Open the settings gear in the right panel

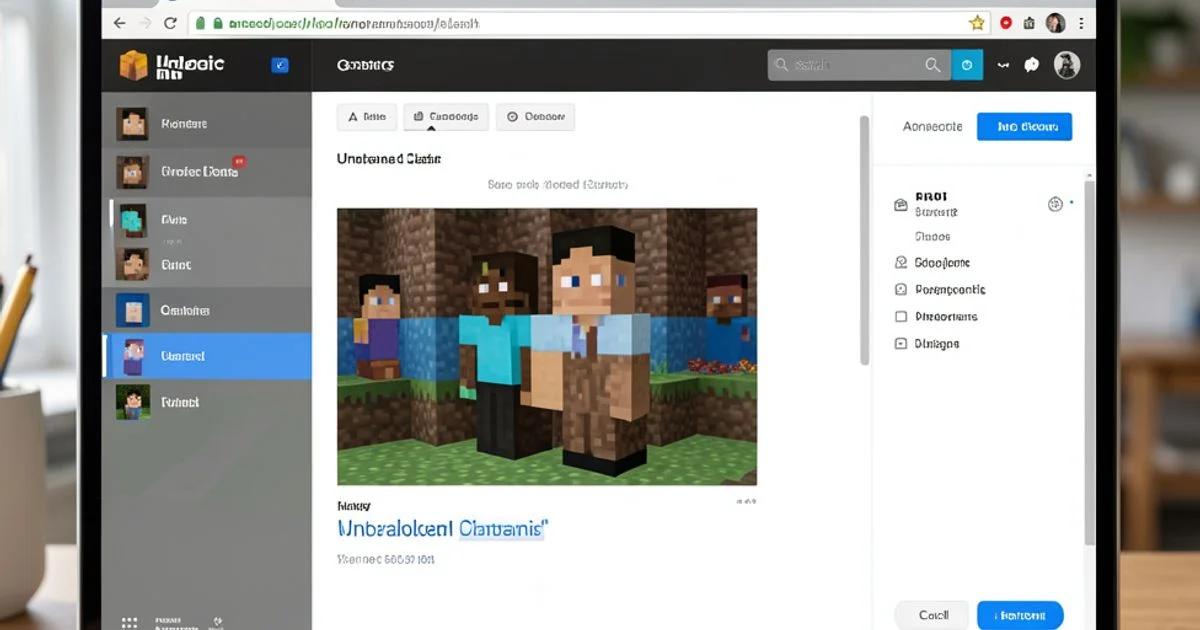(1054, 204)
